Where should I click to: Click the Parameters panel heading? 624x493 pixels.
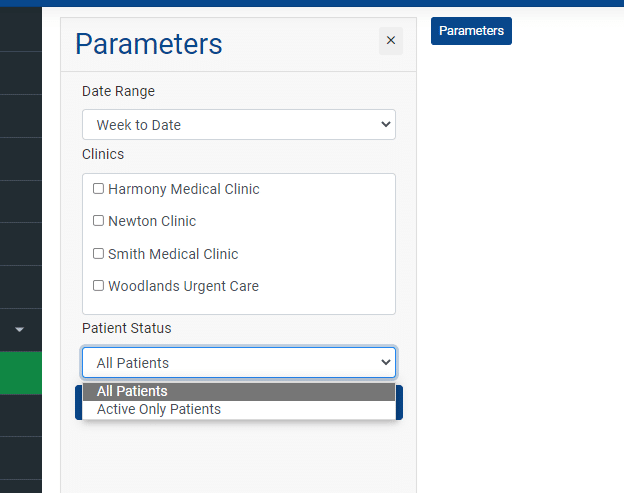click(x=148, y=44)
